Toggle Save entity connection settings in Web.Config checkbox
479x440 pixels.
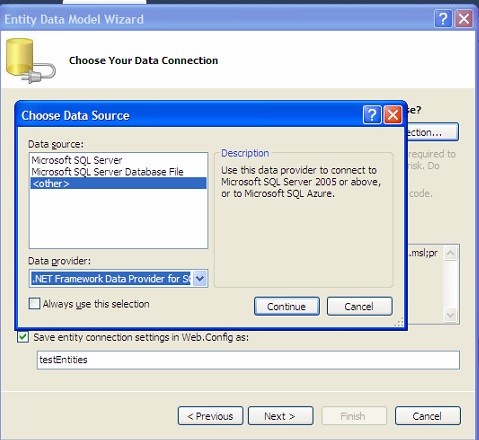point(23,337)
